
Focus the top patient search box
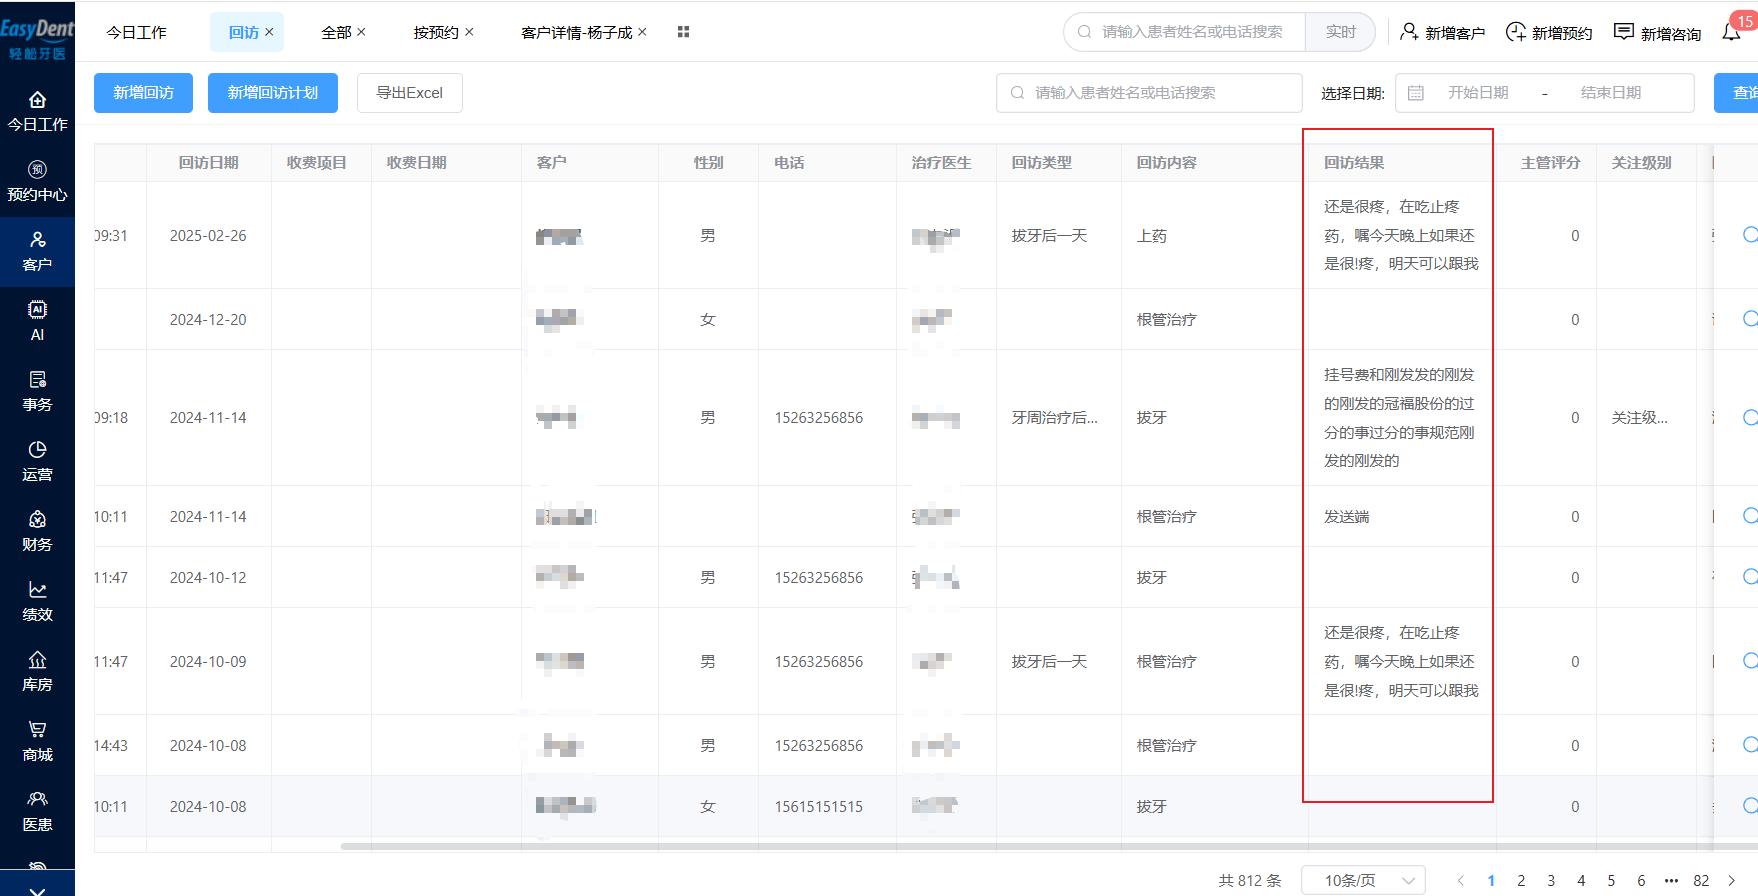coord(1185,32)
